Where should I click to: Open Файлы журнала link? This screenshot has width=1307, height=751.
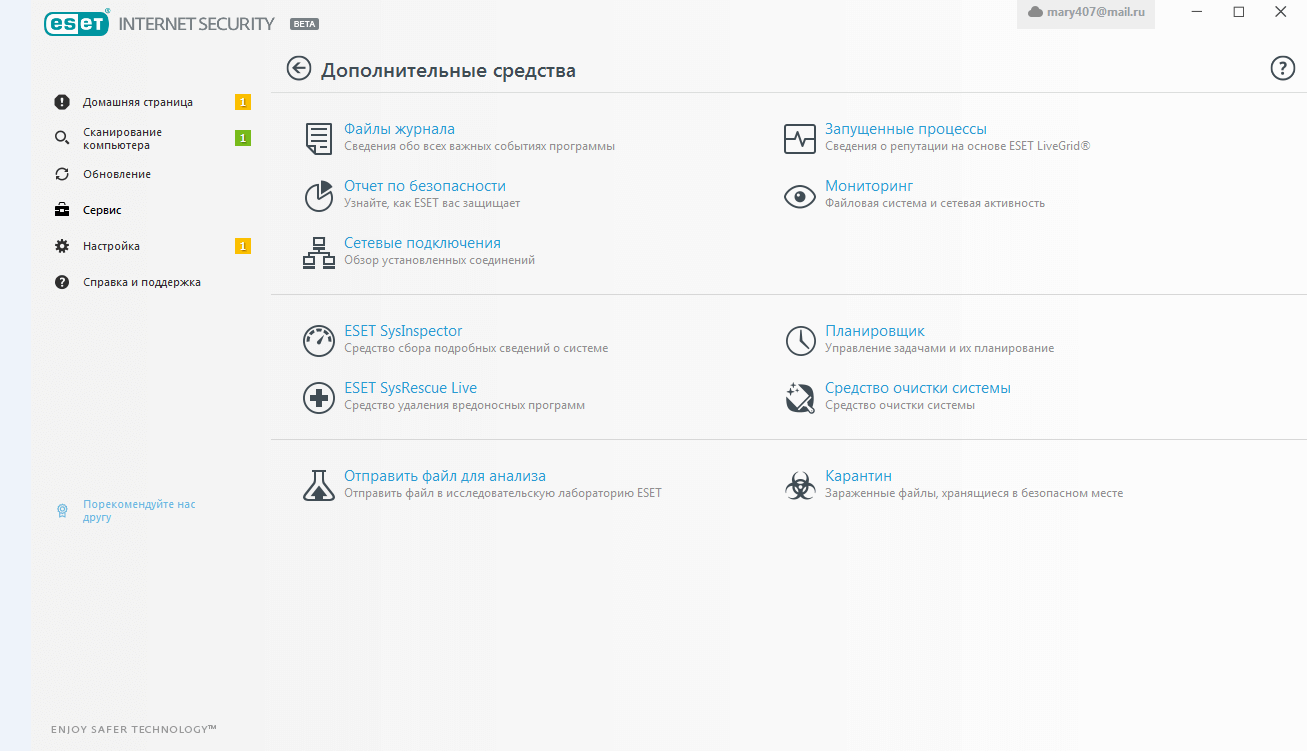tap(399, 129)
